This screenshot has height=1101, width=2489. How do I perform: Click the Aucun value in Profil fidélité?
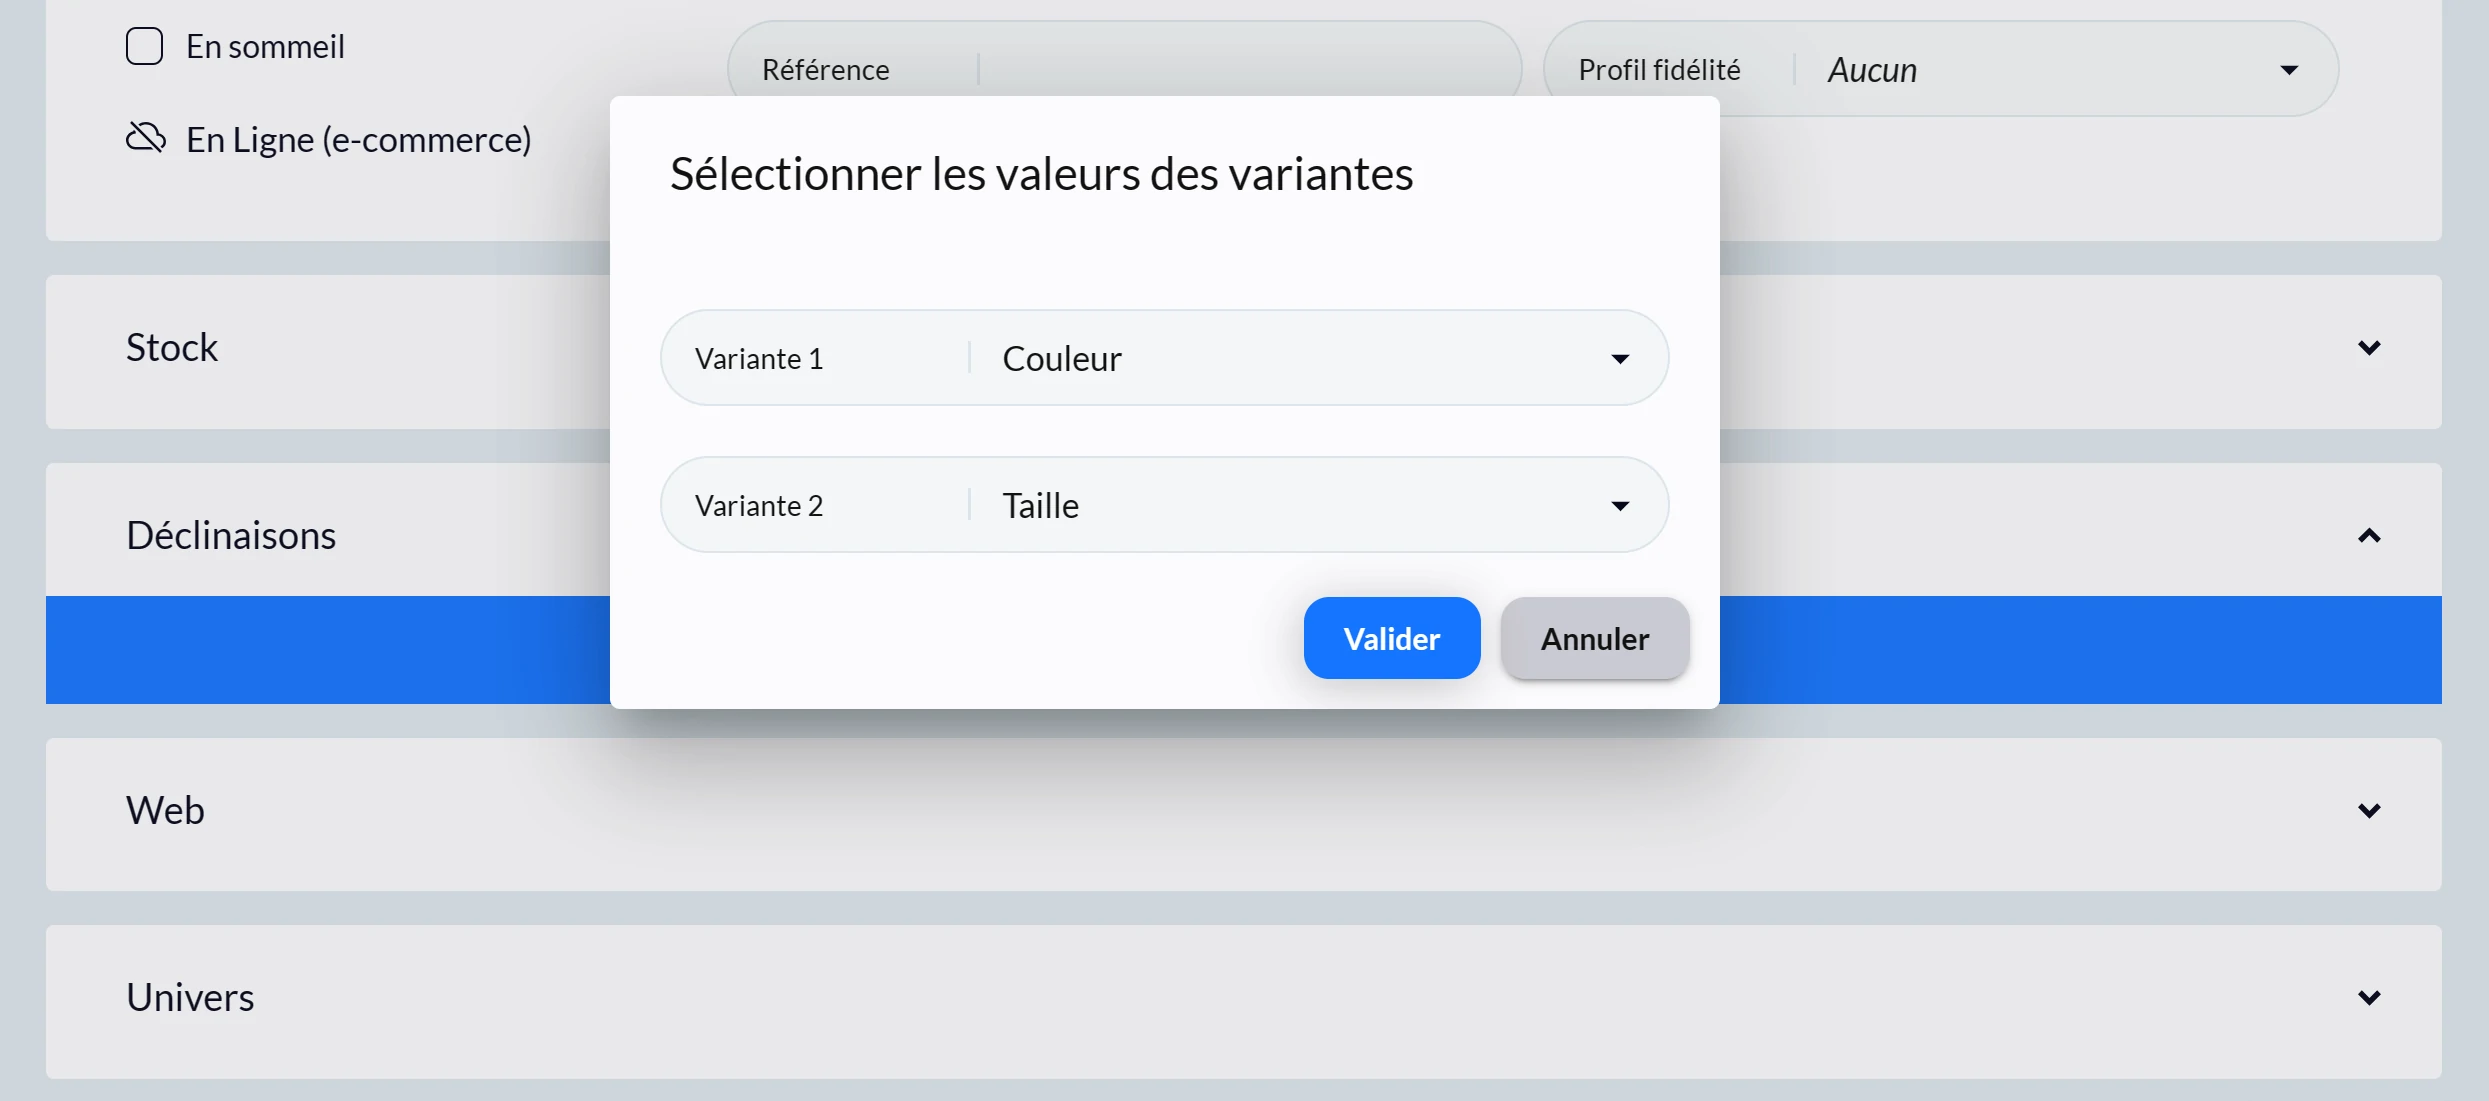1872,70
